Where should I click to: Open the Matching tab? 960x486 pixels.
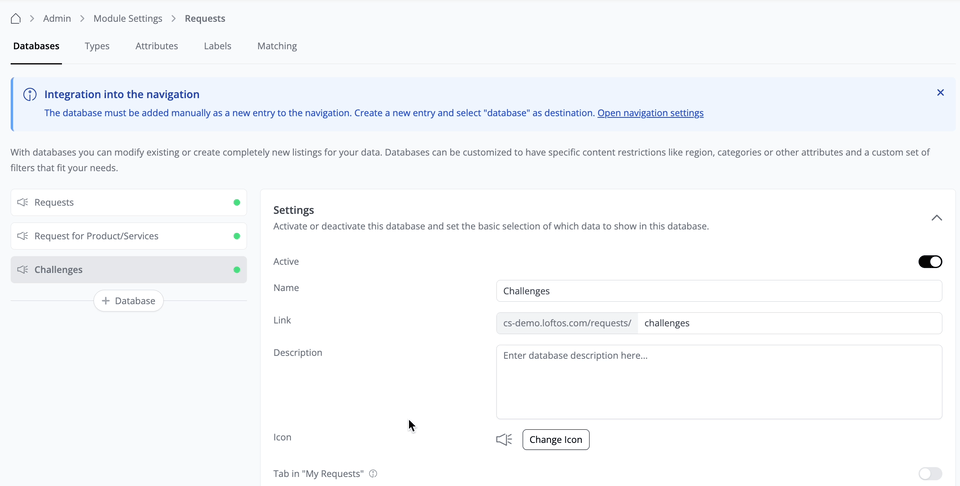[277, 46]
